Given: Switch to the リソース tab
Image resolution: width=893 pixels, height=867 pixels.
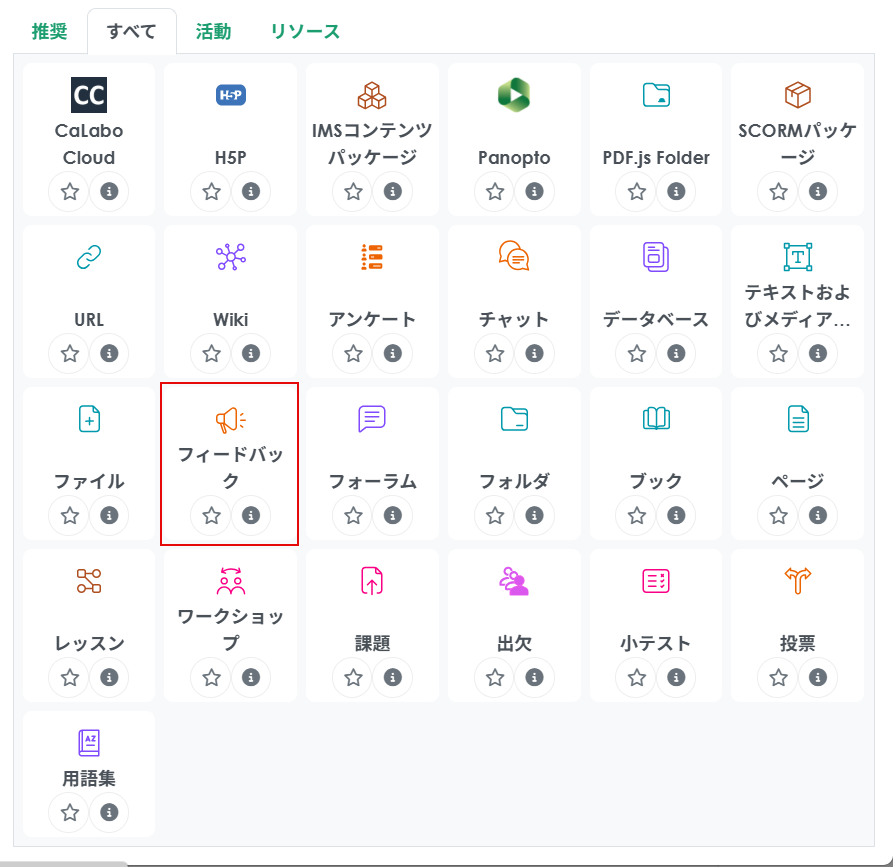Looking at the screenshot, I should (x=305, y=31).
